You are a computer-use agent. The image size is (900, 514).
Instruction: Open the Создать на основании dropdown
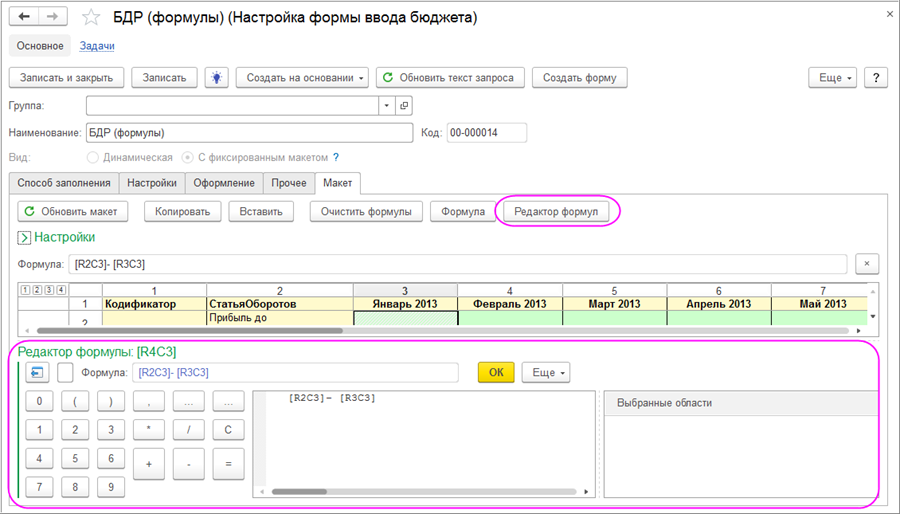302,78
